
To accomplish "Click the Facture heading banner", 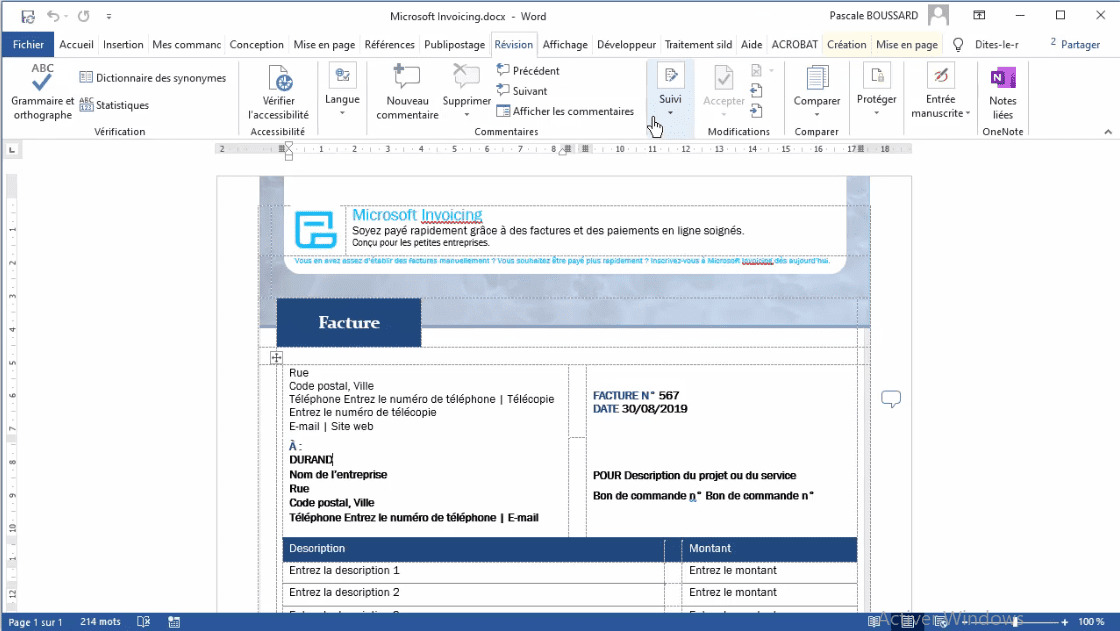I will pos(349,322).
